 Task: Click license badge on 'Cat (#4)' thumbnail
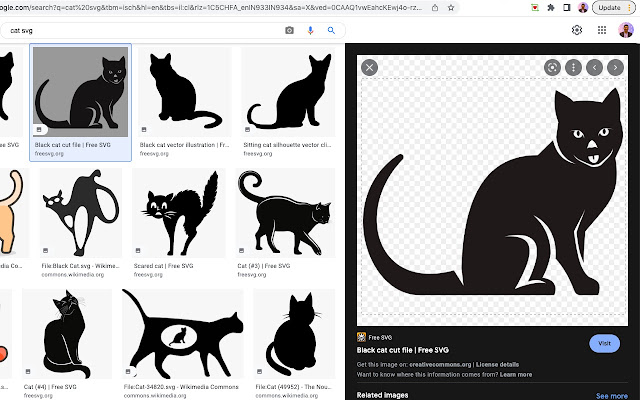click(x=28, y=371)
